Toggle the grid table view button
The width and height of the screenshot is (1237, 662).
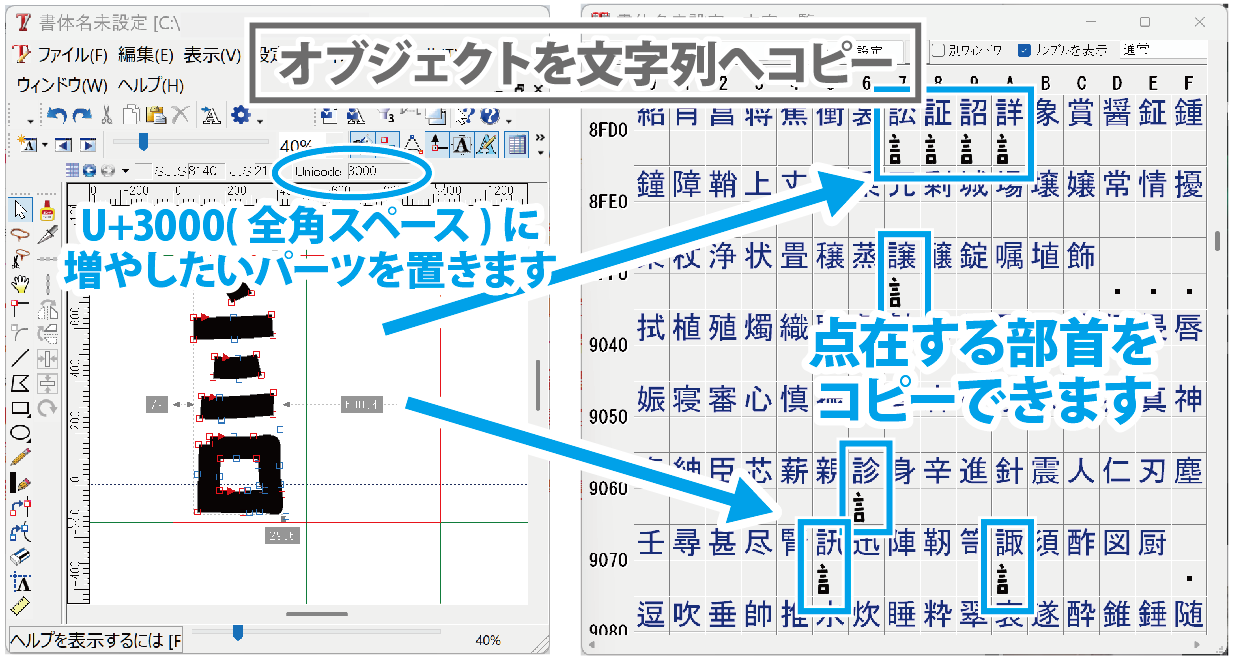pyautogui.click(x=517, y=145)
